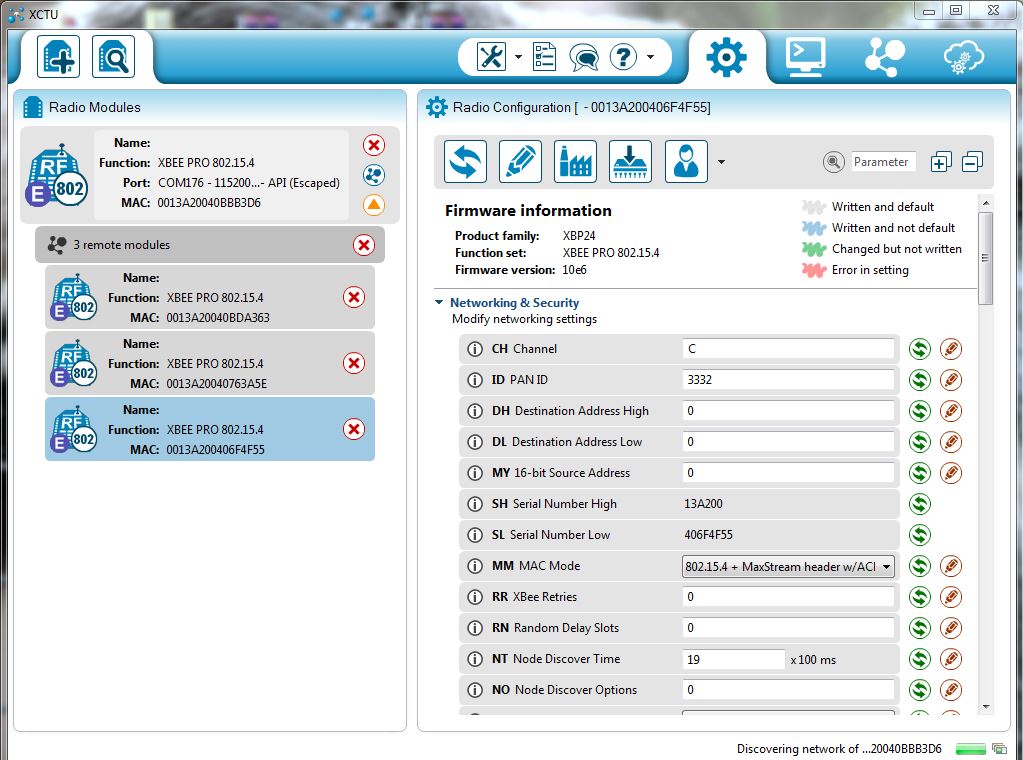The width and height of the screenshot is (1023, 760).
Task: Show info for DL Destination Address Low
Action: (475, 442)
